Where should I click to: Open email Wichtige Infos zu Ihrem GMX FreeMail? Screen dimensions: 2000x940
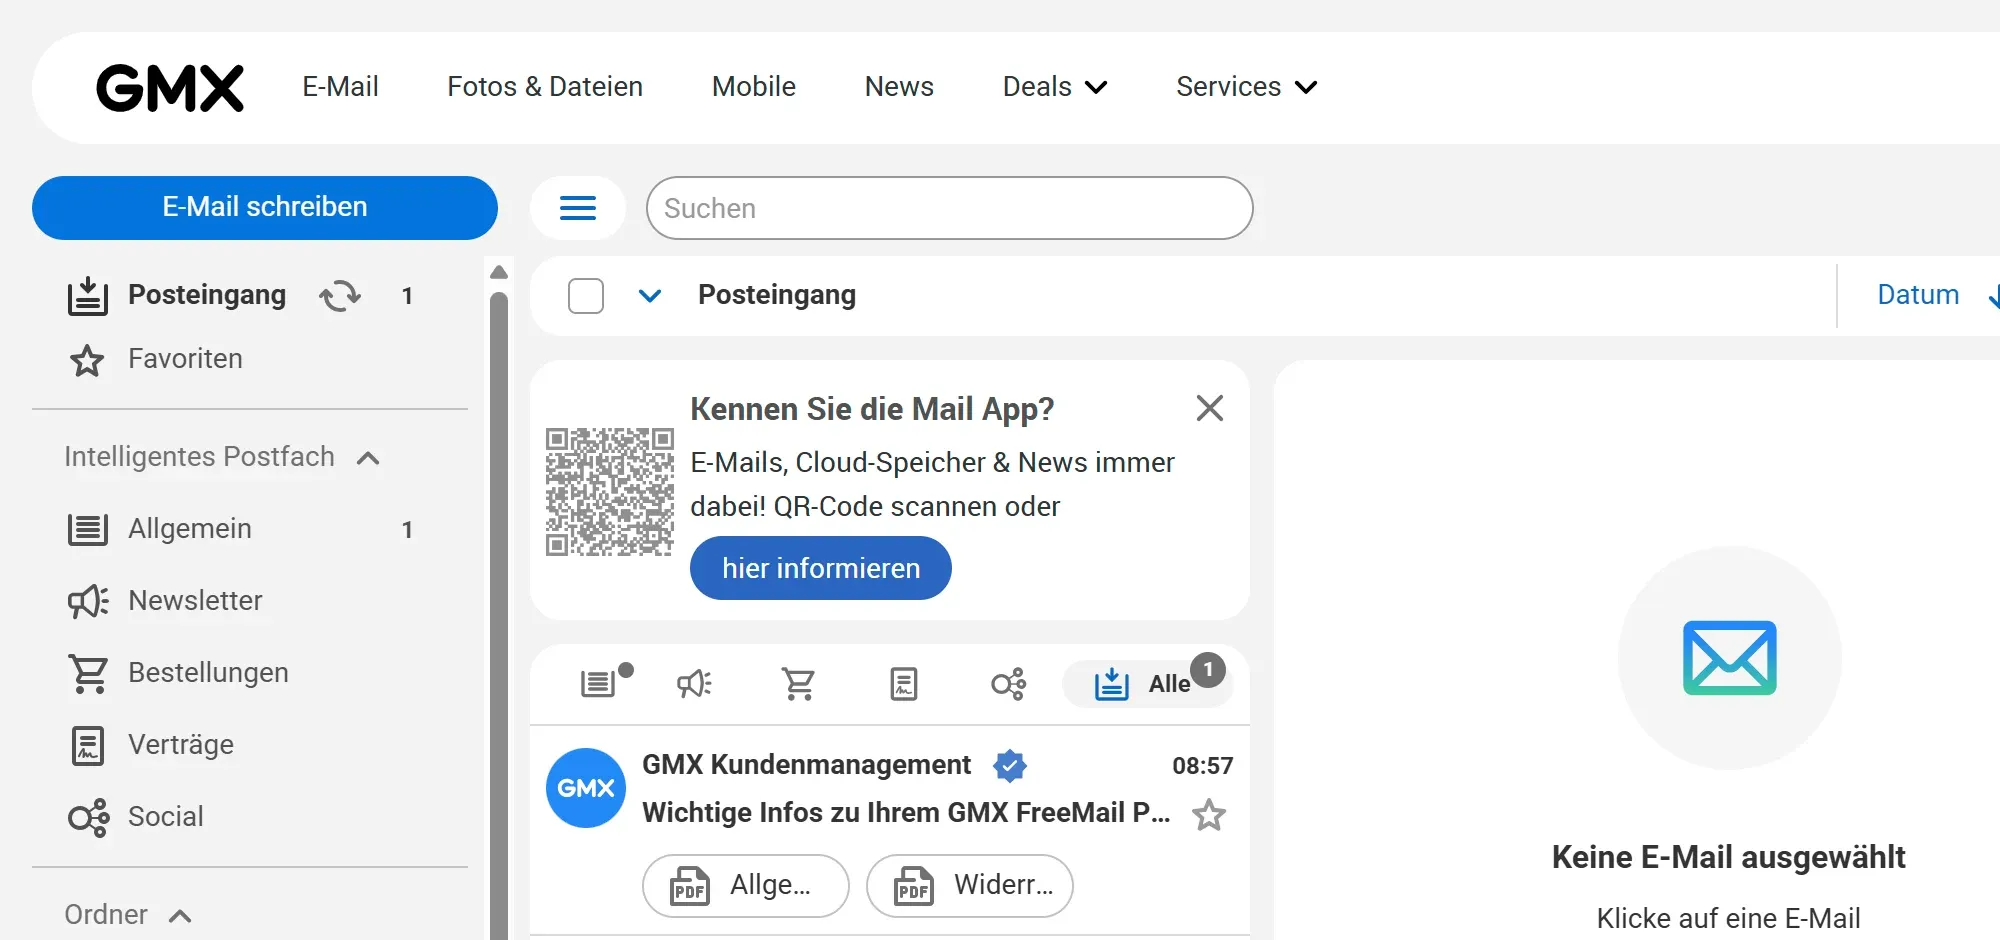(906, 813)
